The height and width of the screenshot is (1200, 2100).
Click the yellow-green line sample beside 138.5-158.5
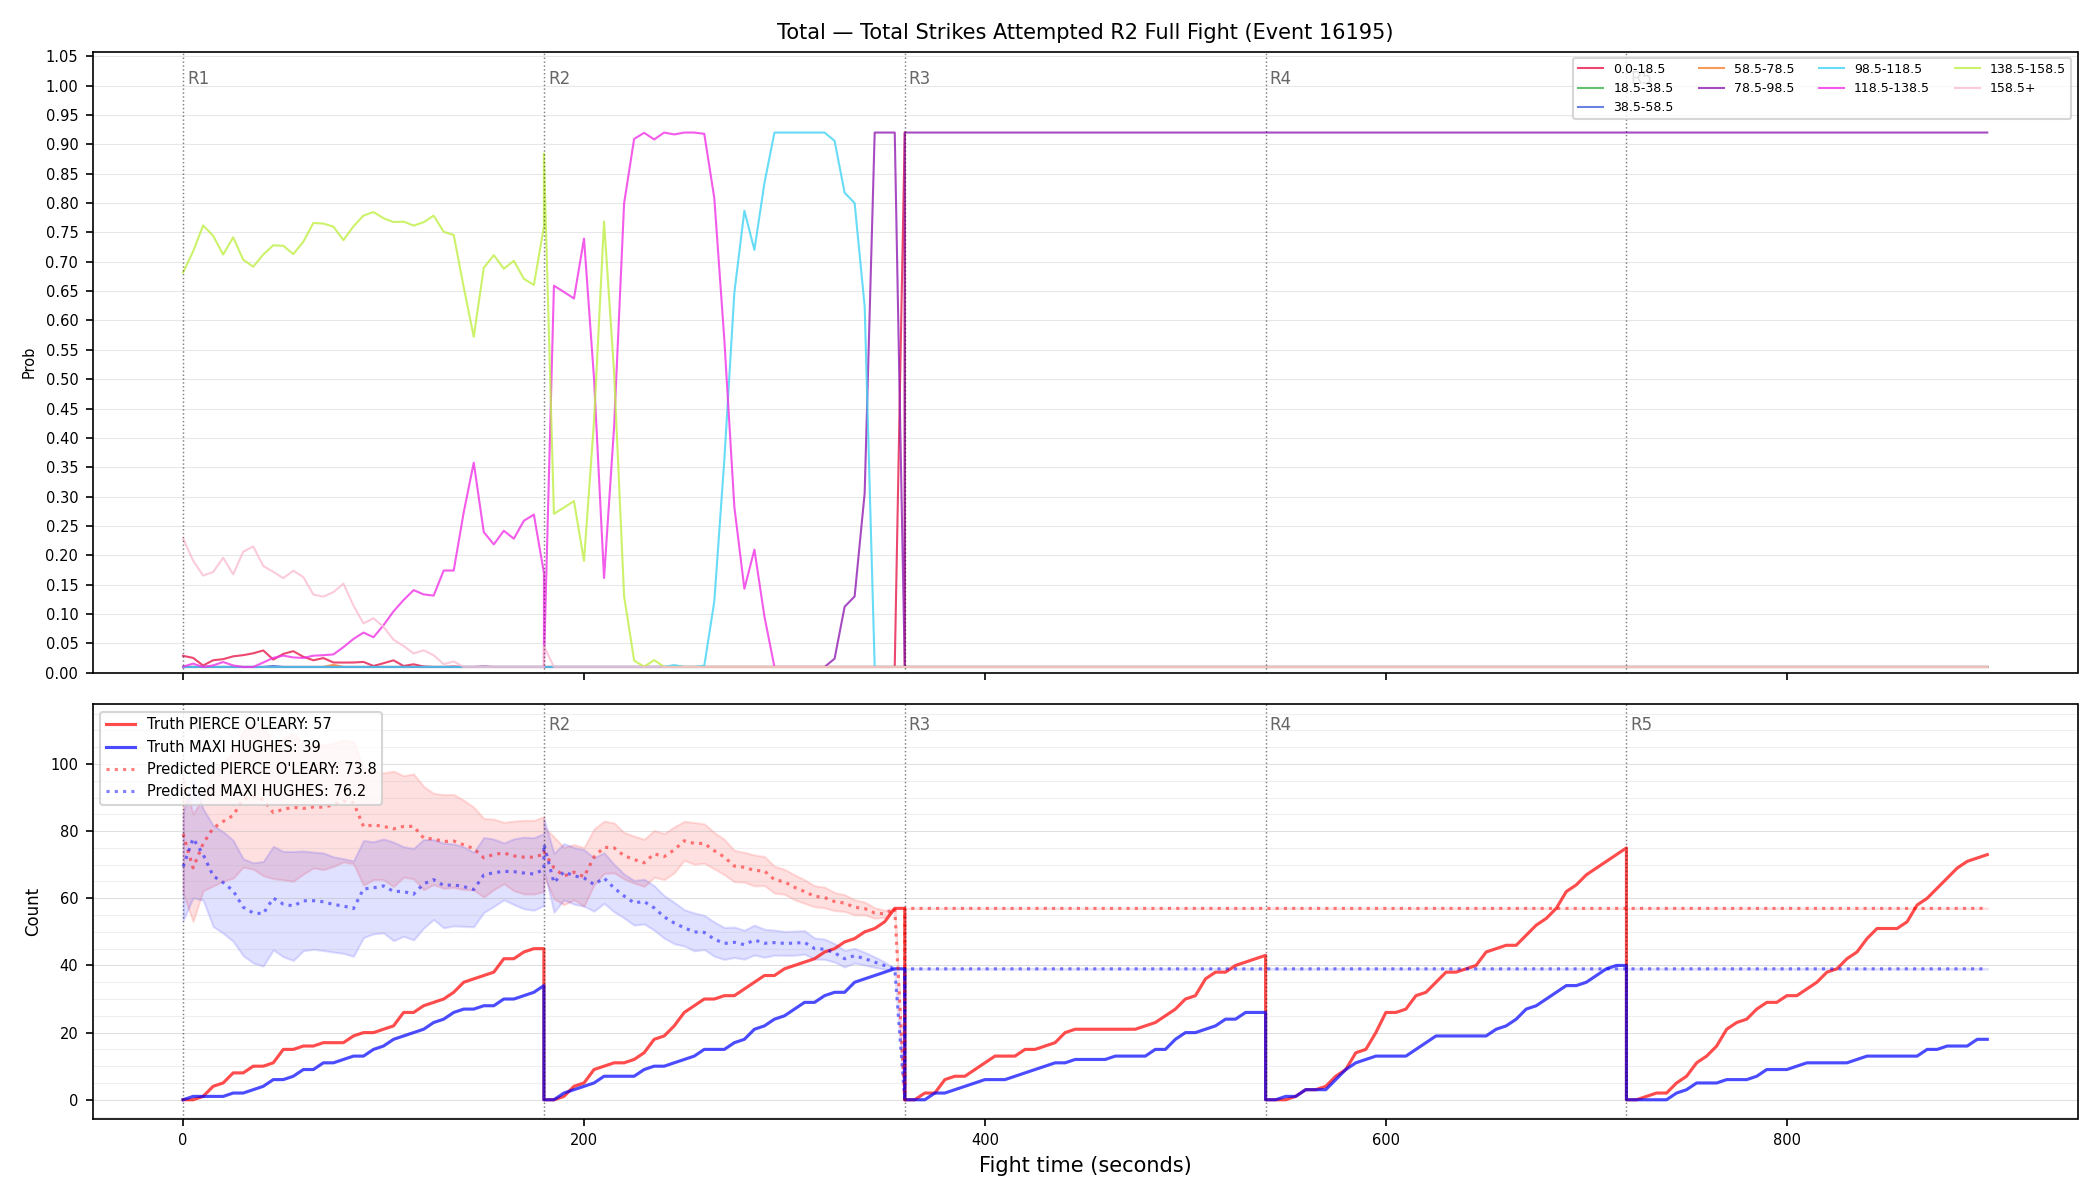pos(1967,69)
